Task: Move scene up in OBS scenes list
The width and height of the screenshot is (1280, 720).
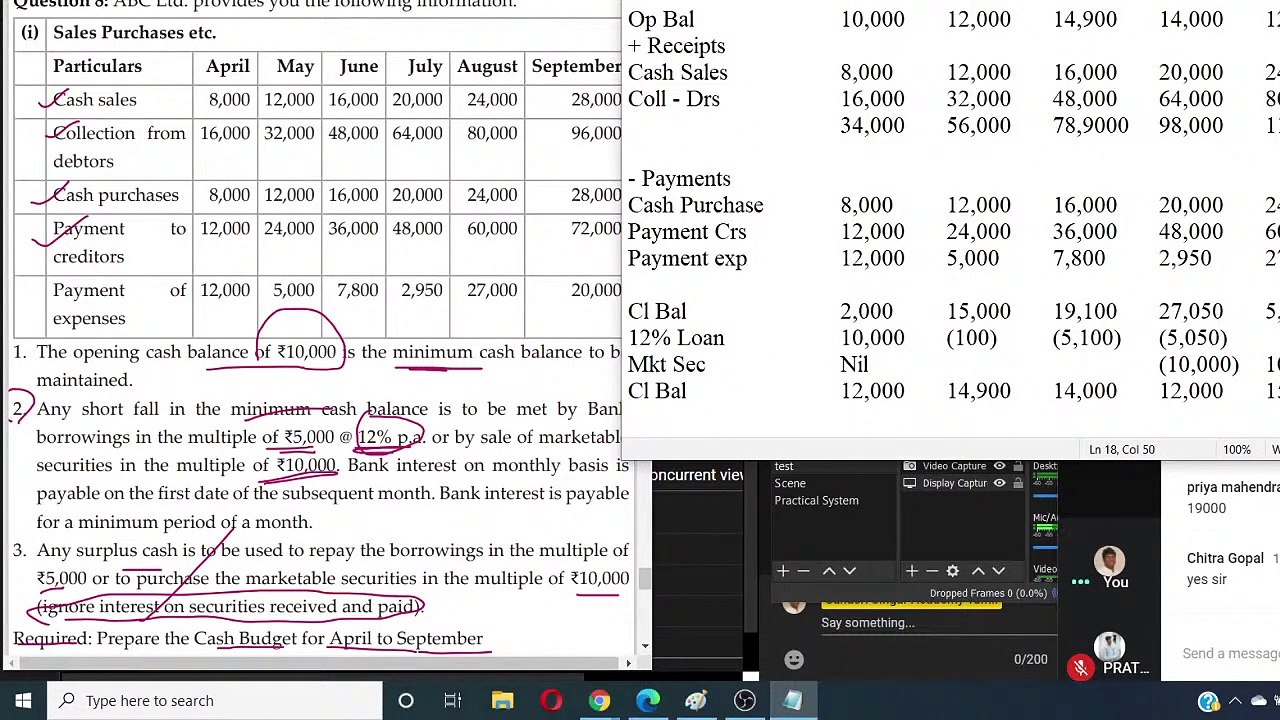Action: coord(829,571)
